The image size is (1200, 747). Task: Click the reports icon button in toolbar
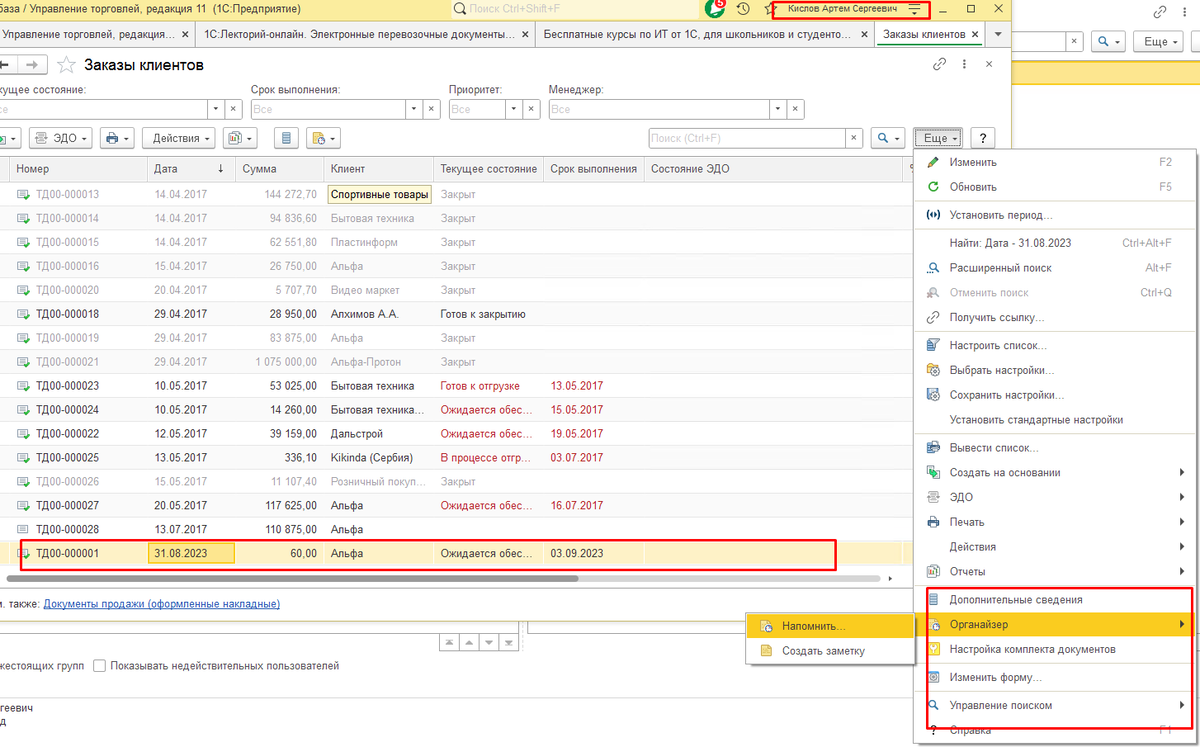pyautogui.click(x=240, y=138)
